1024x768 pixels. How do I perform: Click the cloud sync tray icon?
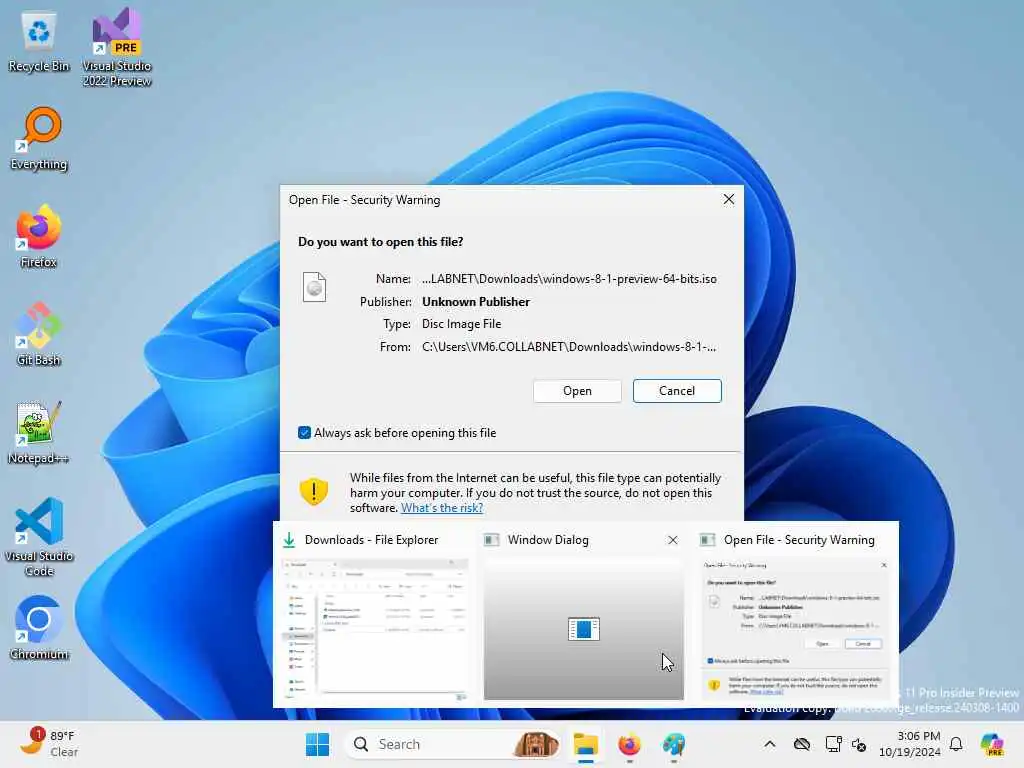pos(802,744)
